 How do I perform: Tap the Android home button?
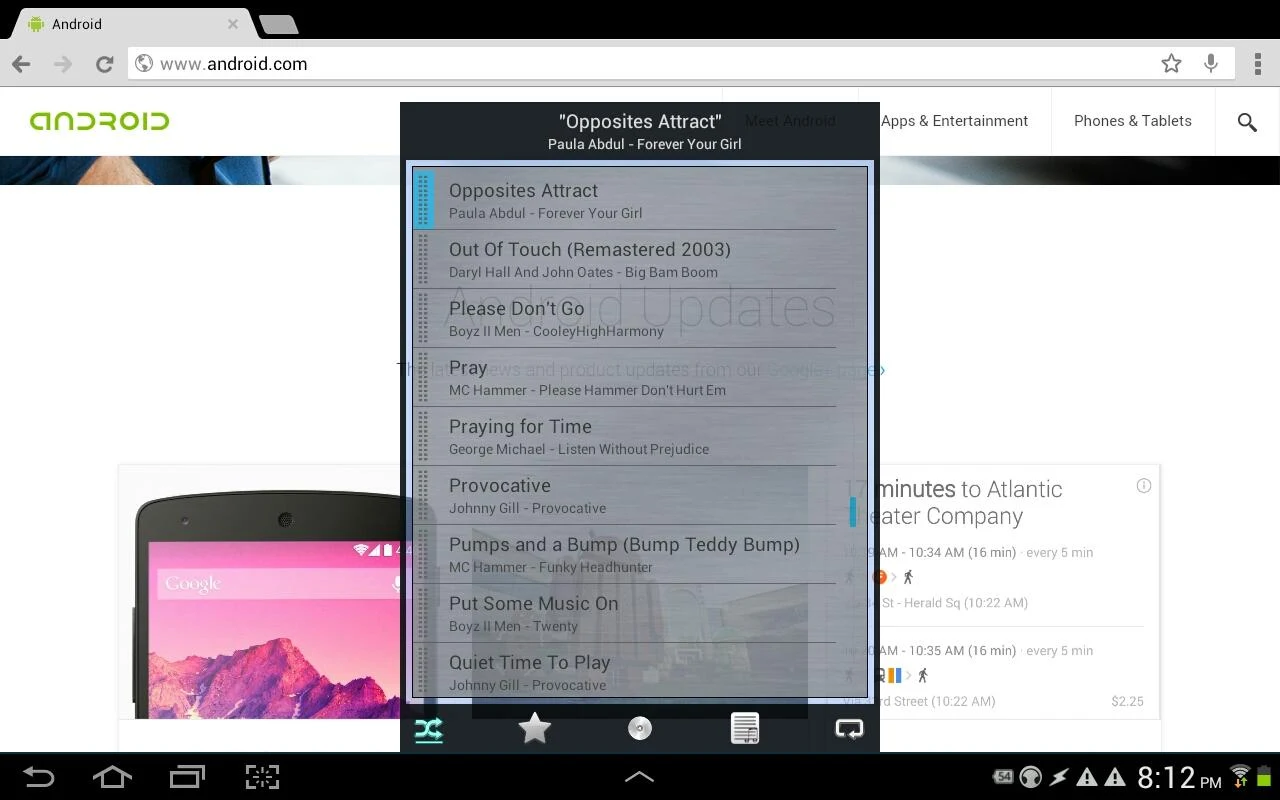point(112,777)
